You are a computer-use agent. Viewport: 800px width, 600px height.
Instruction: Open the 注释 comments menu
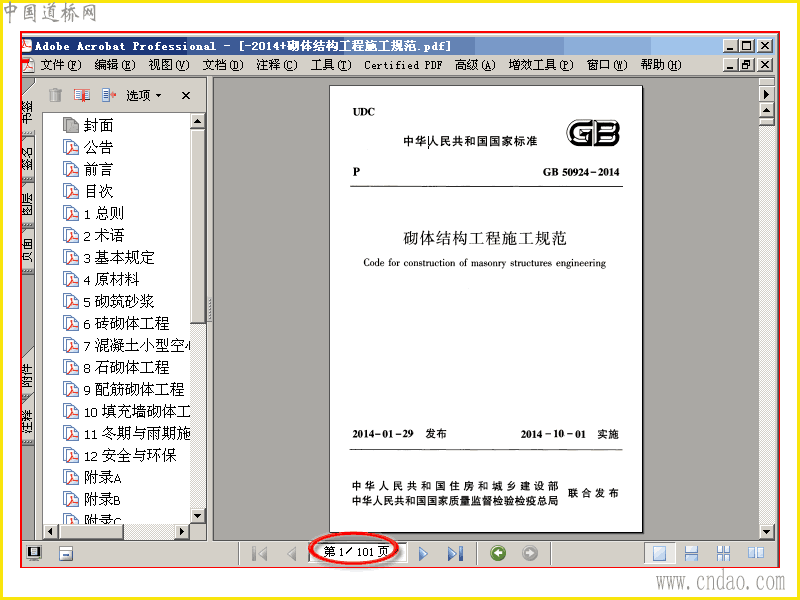pyautogui.click(x=277, y=65)
